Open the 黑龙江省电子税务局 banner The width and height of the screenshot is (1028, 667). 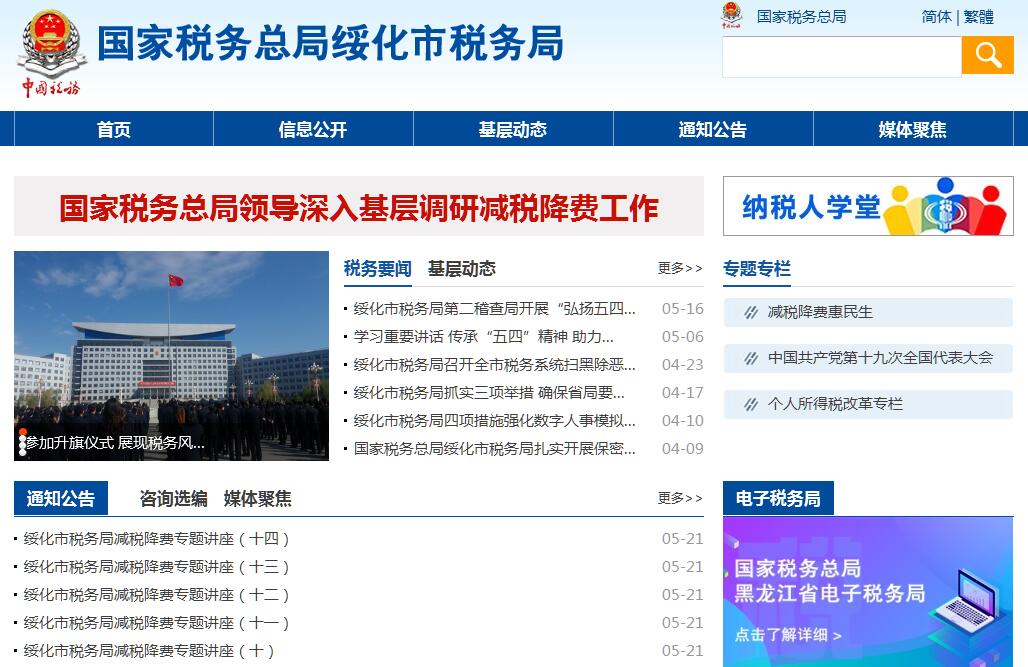pyautogui.click(x=867, y=591)
